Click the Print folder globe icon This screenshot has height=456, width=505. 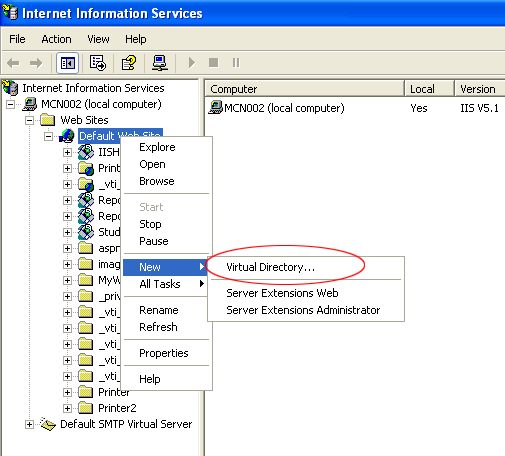tap(86, 168)
